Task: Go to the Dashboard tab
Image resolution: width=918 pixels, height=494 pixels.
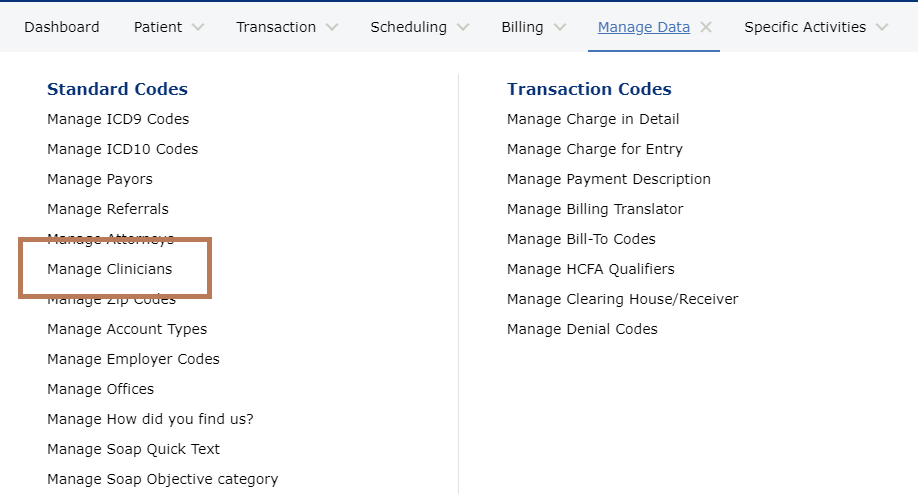Action: (62, 27)
